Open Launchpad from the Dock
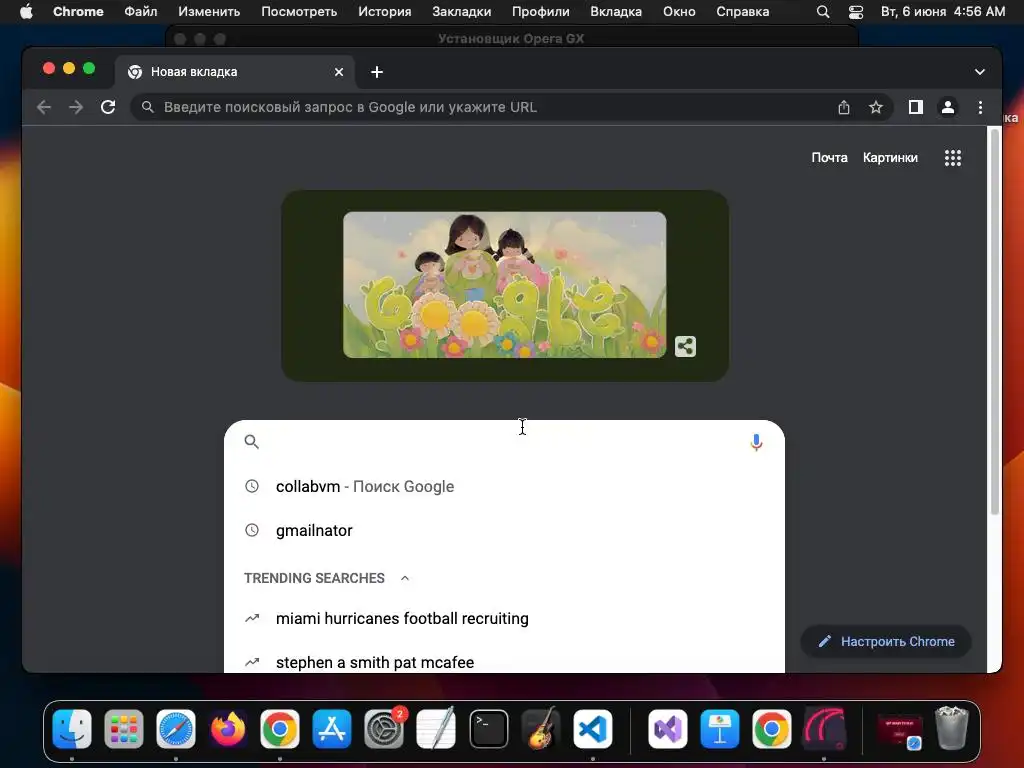 pyautogui.click(x=123, y=728)
